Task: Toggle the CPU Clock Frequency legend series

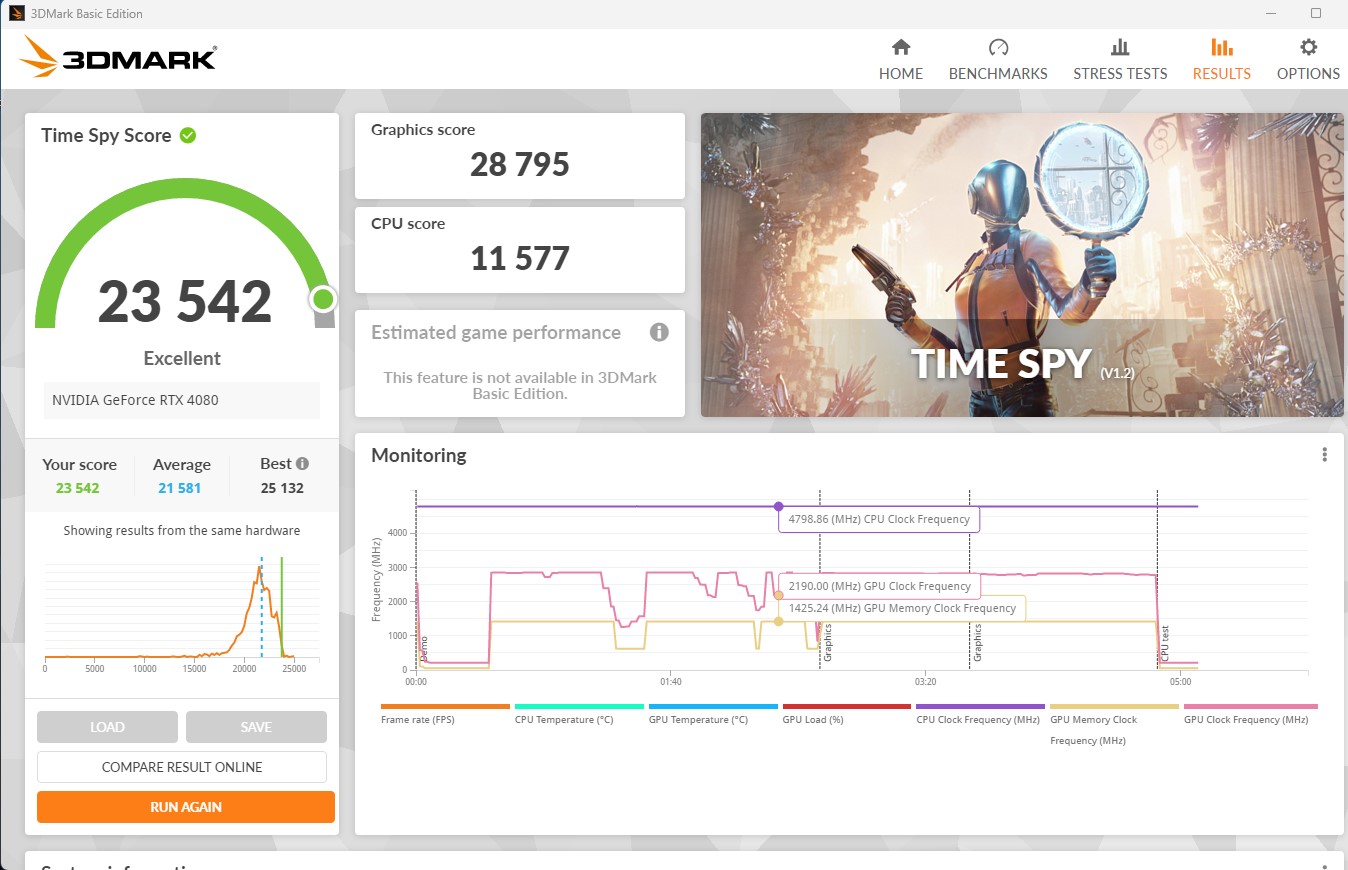Action: coord(981,713)
